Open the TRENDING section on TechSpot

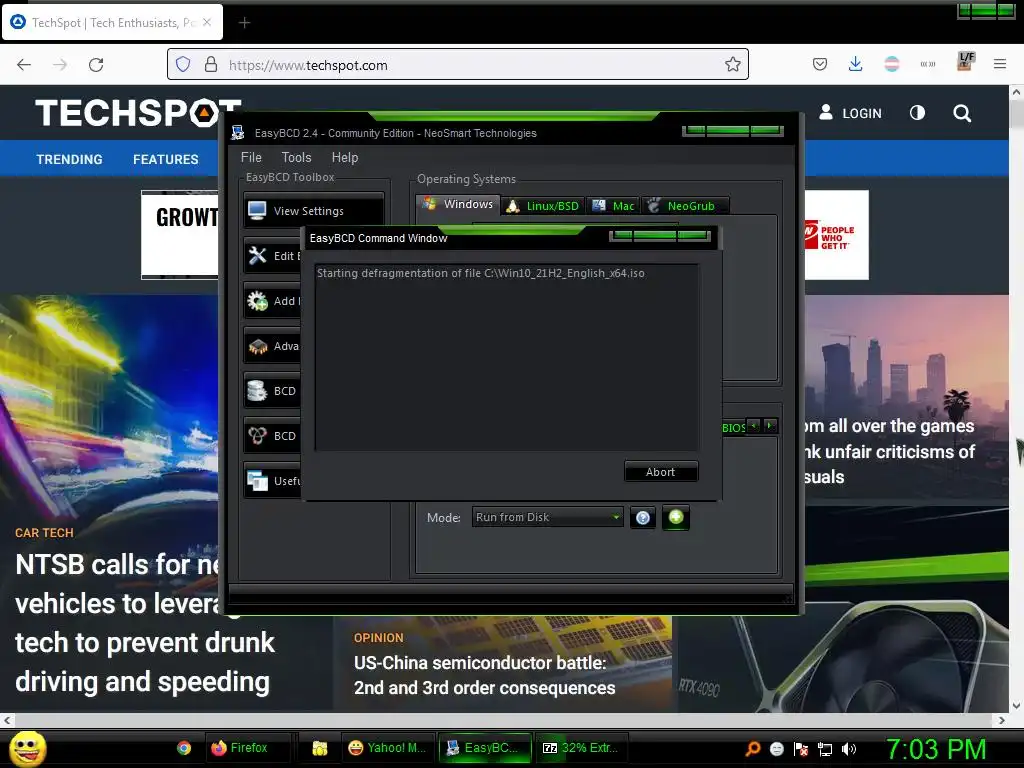pyautogui.click(x=69, y=159)
